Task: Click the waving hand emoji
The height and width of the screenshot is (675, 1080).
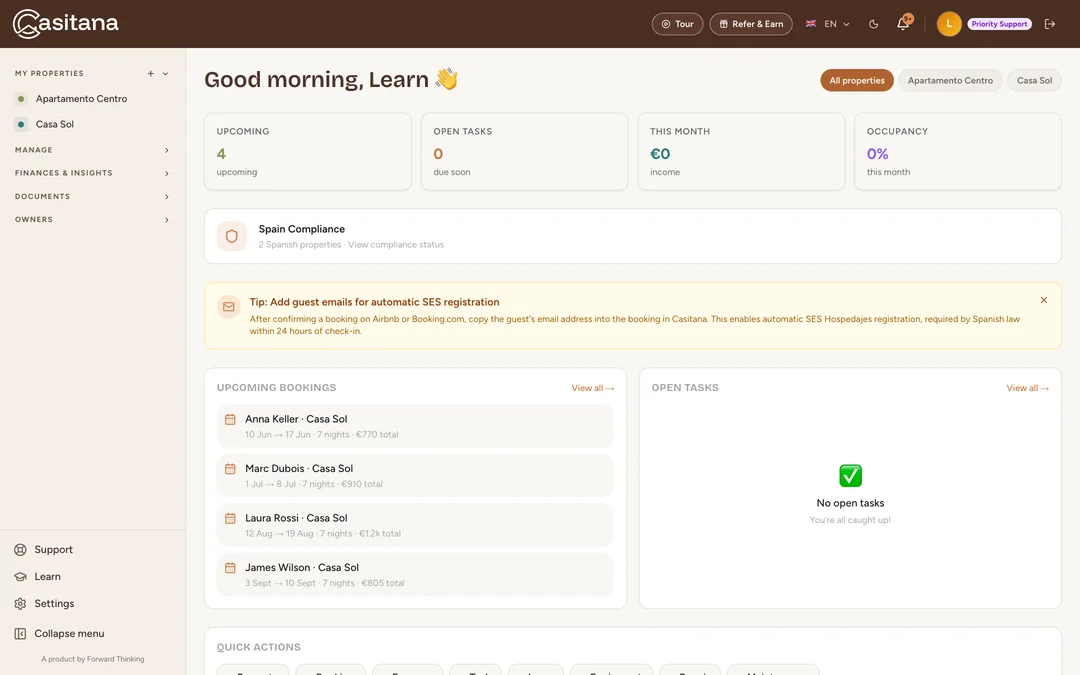Action: [x=446, y=79]
